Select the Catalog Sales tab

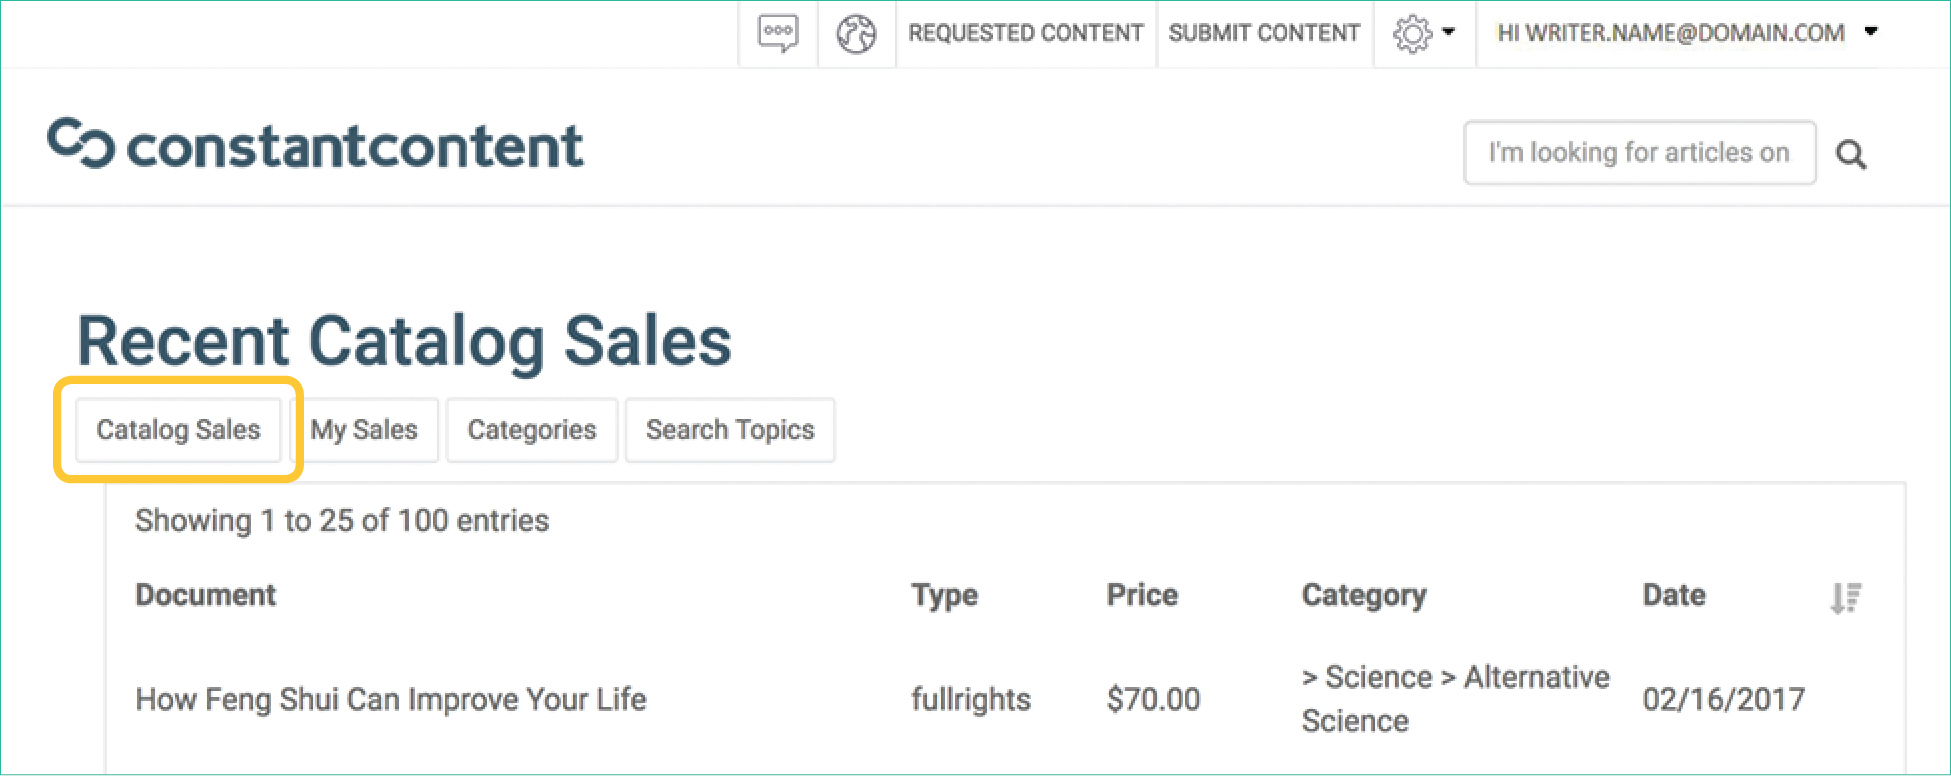(178, 430)
